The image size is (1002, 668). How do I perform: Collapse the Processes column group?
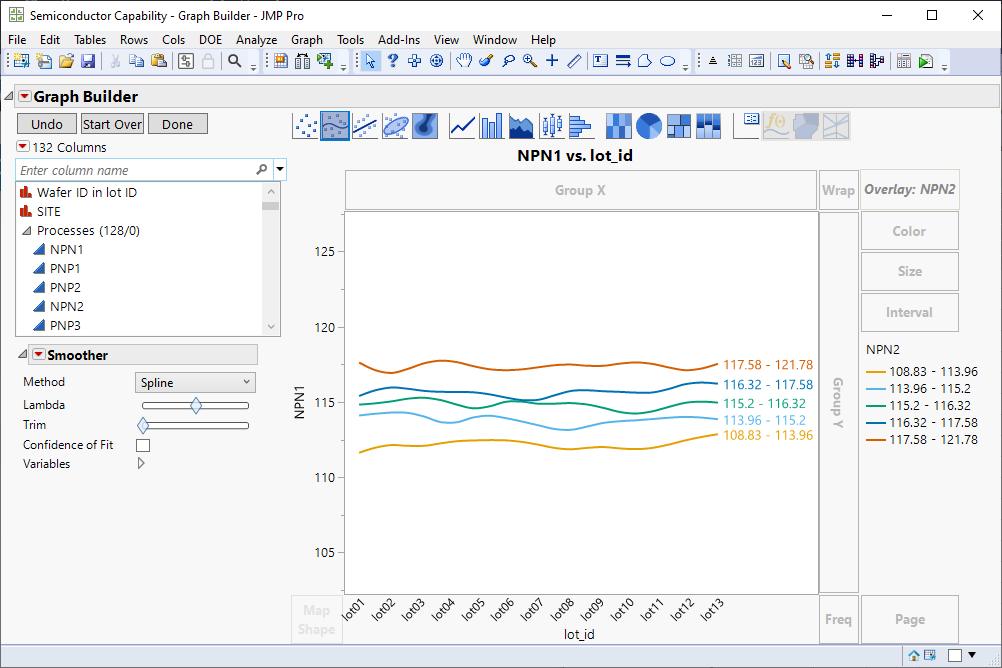point(27,231)
